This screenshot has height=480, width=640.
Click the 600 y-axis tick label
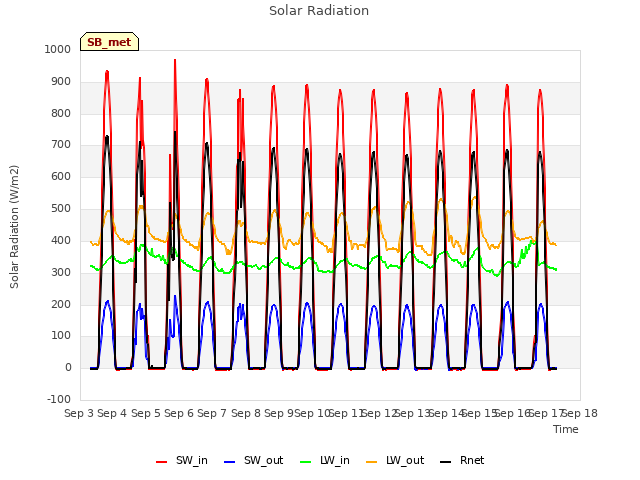pos(61,176)
